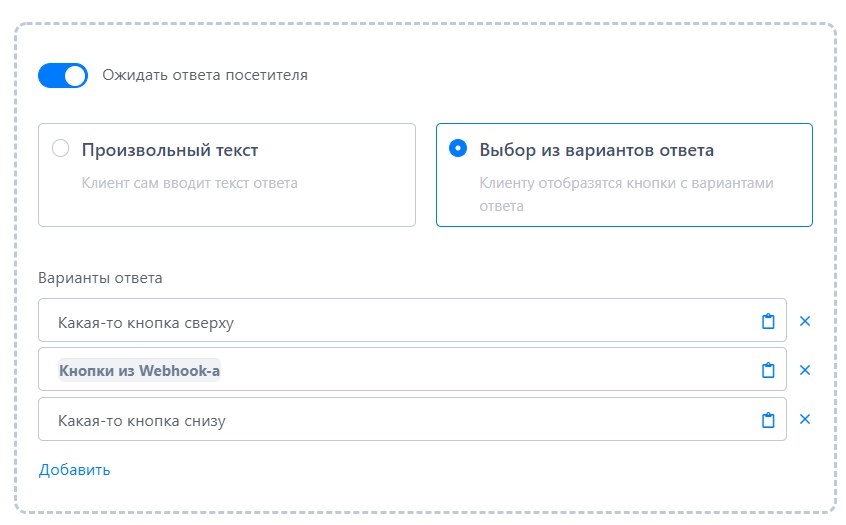Focus the "Какая-то кнопка снизу" text field

(x=400, y=421)
